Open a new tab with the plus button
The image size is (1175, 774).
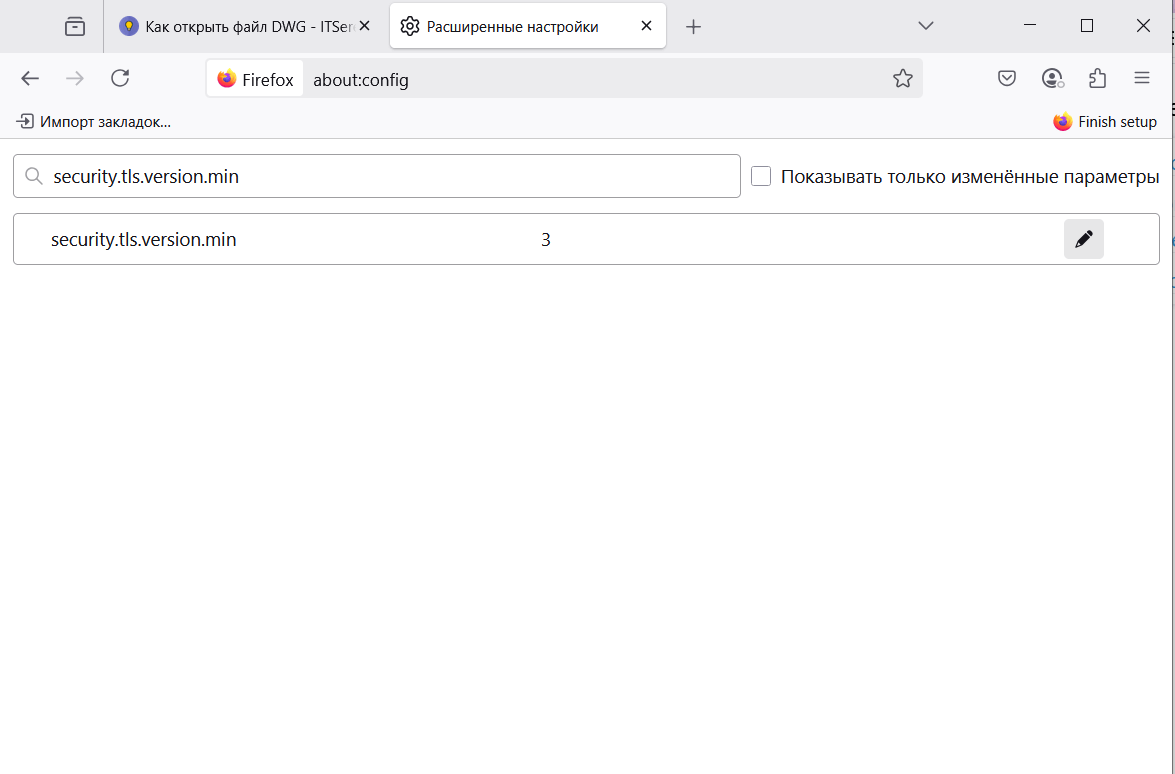click(x=693, y=27)
